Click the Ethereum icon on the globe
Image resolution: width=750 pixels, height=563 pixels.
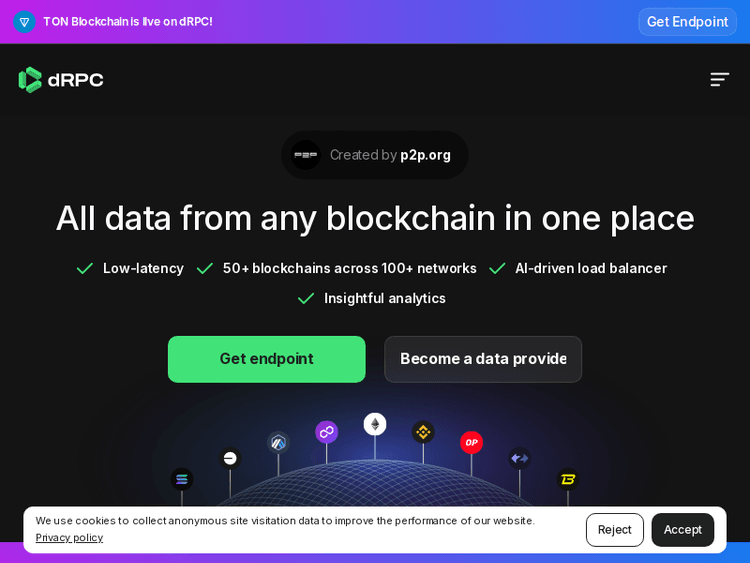tap(375, 424)
